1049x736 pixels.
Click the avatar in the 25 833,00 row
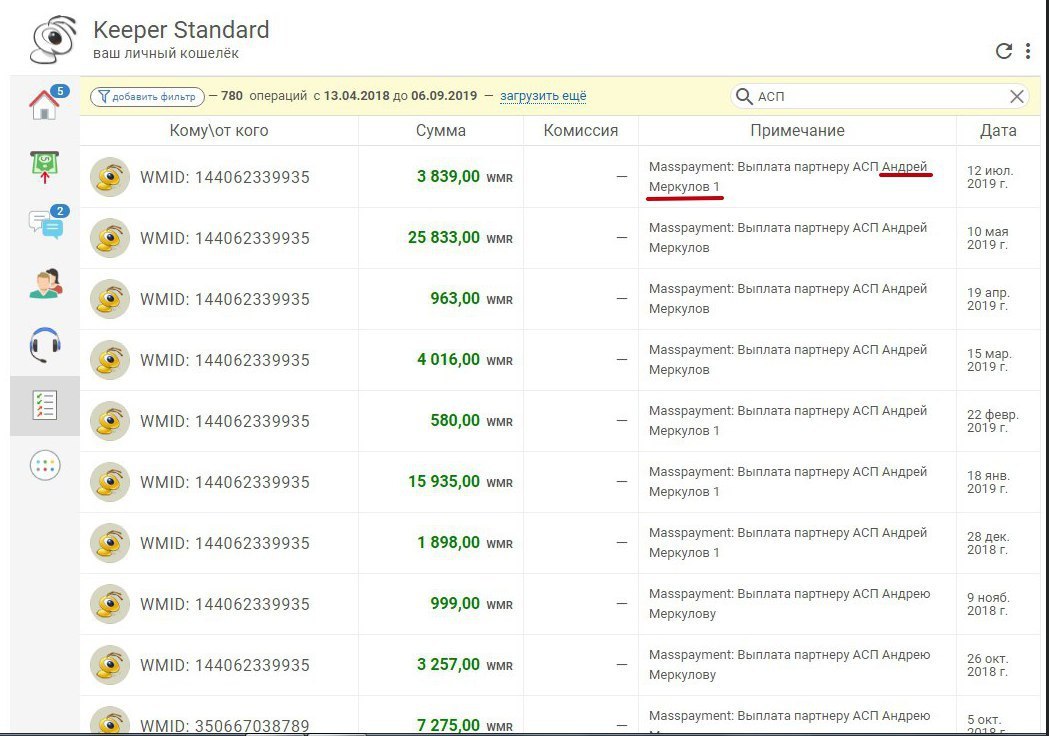click(110, 238)
